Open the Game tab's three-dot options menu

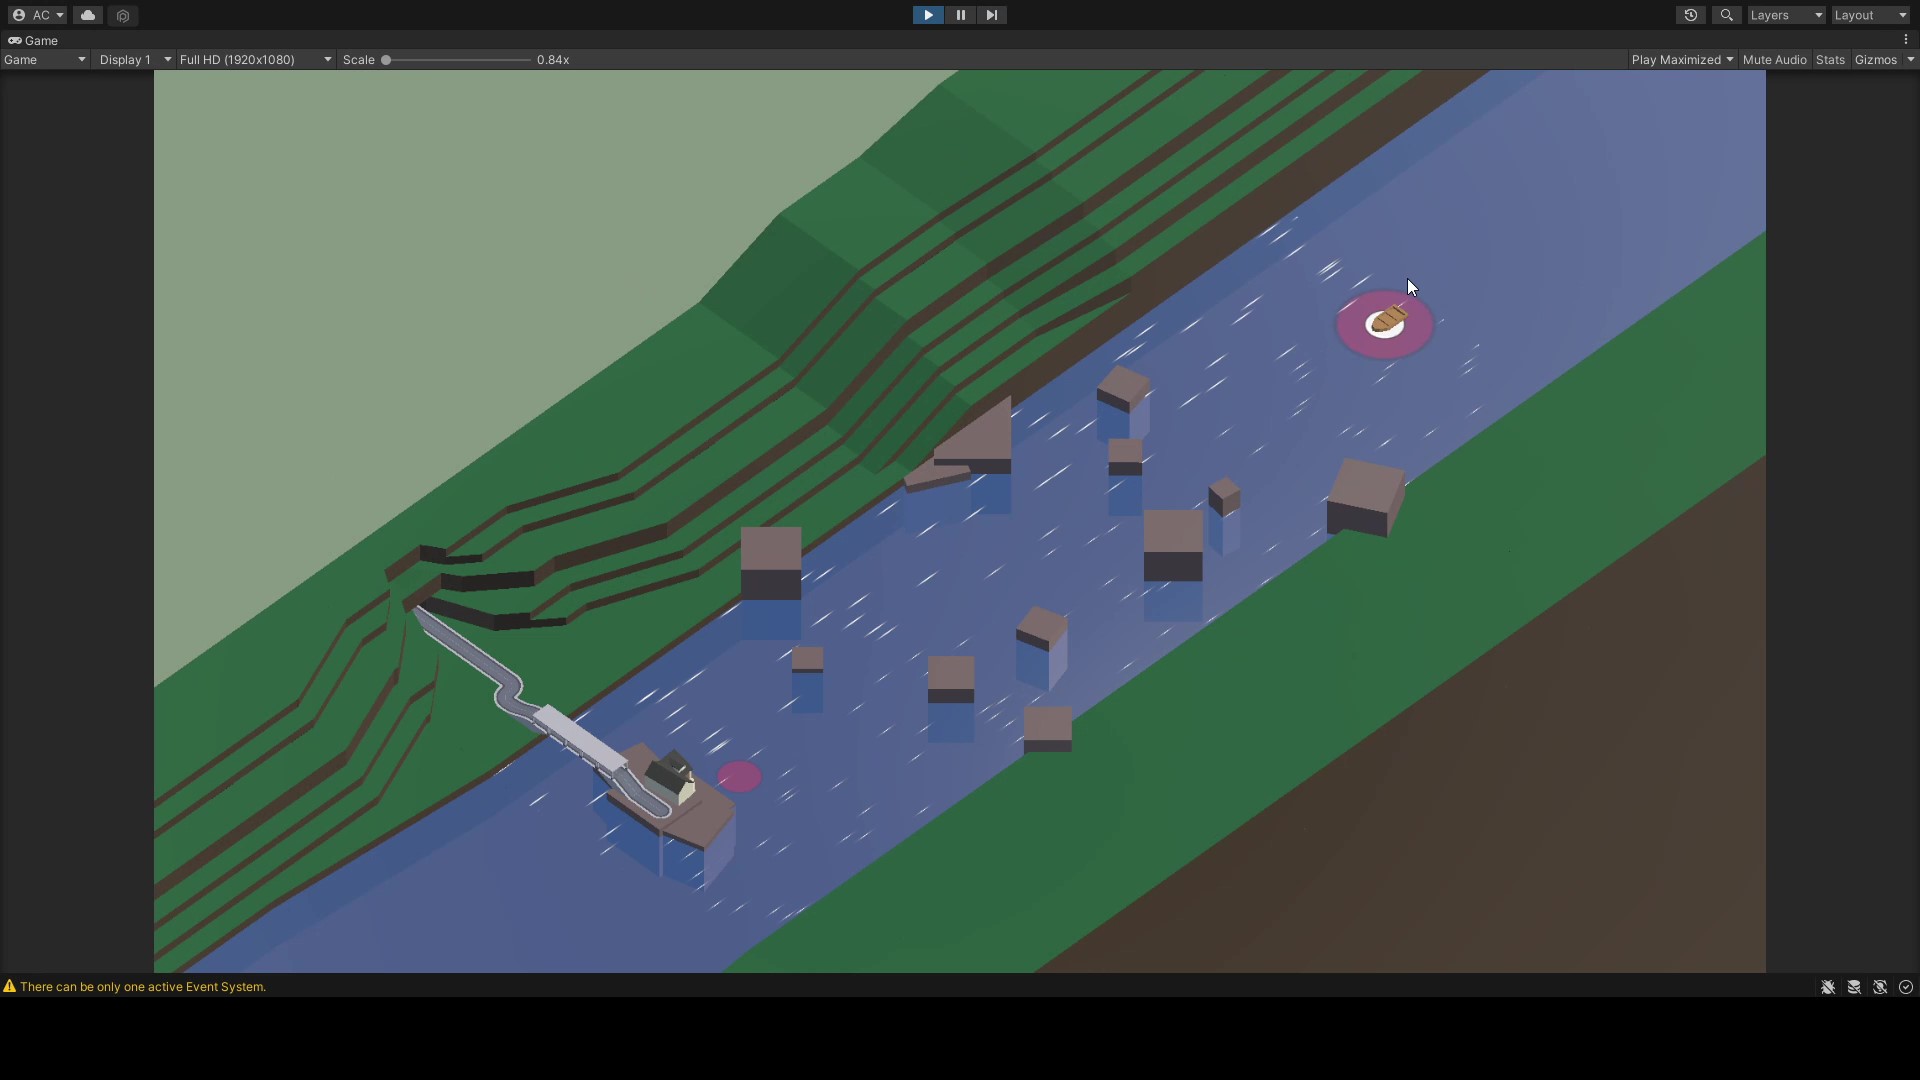[x=1906, y=40]
